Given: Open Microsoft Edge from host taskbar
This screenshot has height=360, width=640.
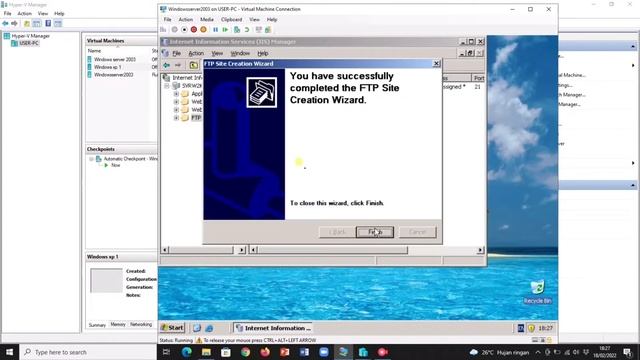Looking at the screenshot, I should tap(187, 352).
